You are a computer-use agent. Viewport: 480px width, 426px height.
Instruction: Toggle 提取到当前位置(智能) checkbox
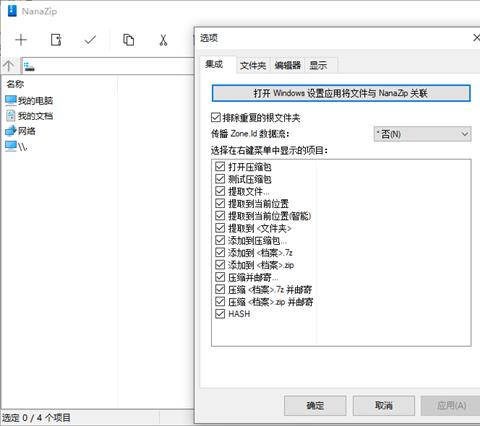coord(220,216)
